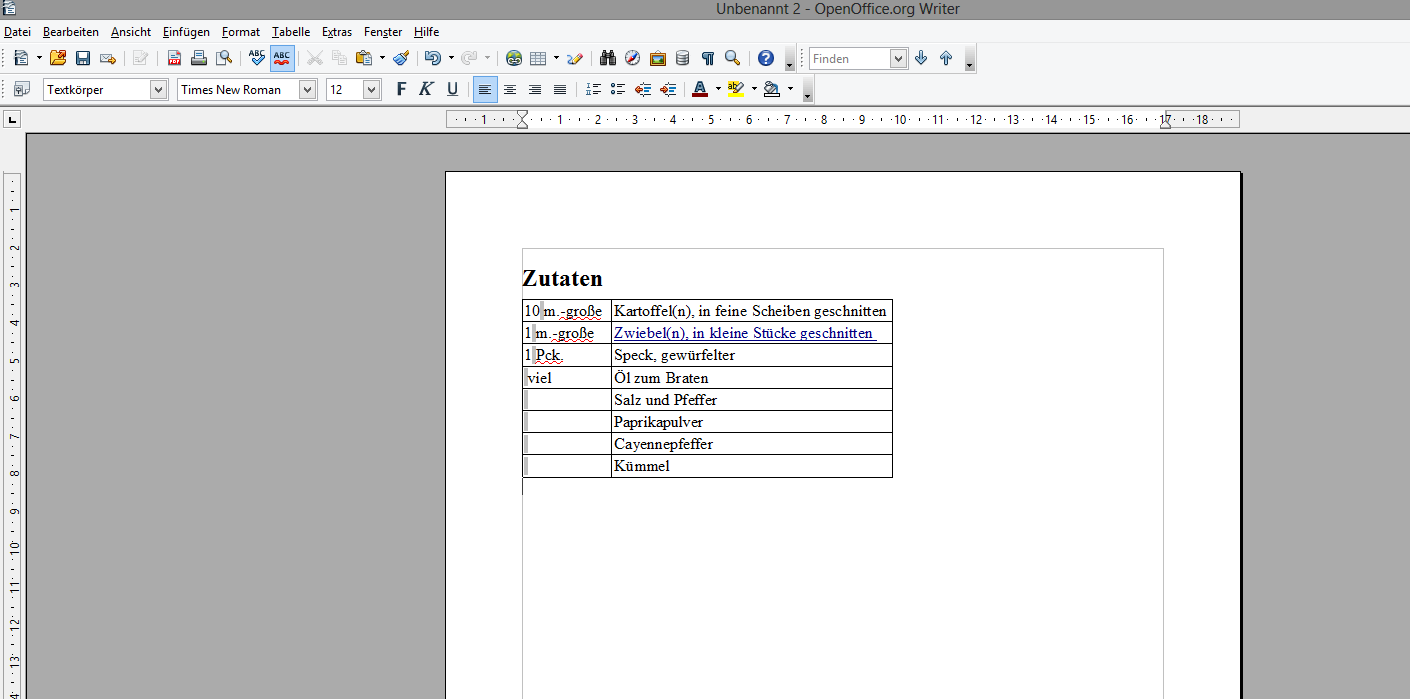Open the font size 12 dropdown
This screenshot has width=1410, height=699.
coord(371,90)
